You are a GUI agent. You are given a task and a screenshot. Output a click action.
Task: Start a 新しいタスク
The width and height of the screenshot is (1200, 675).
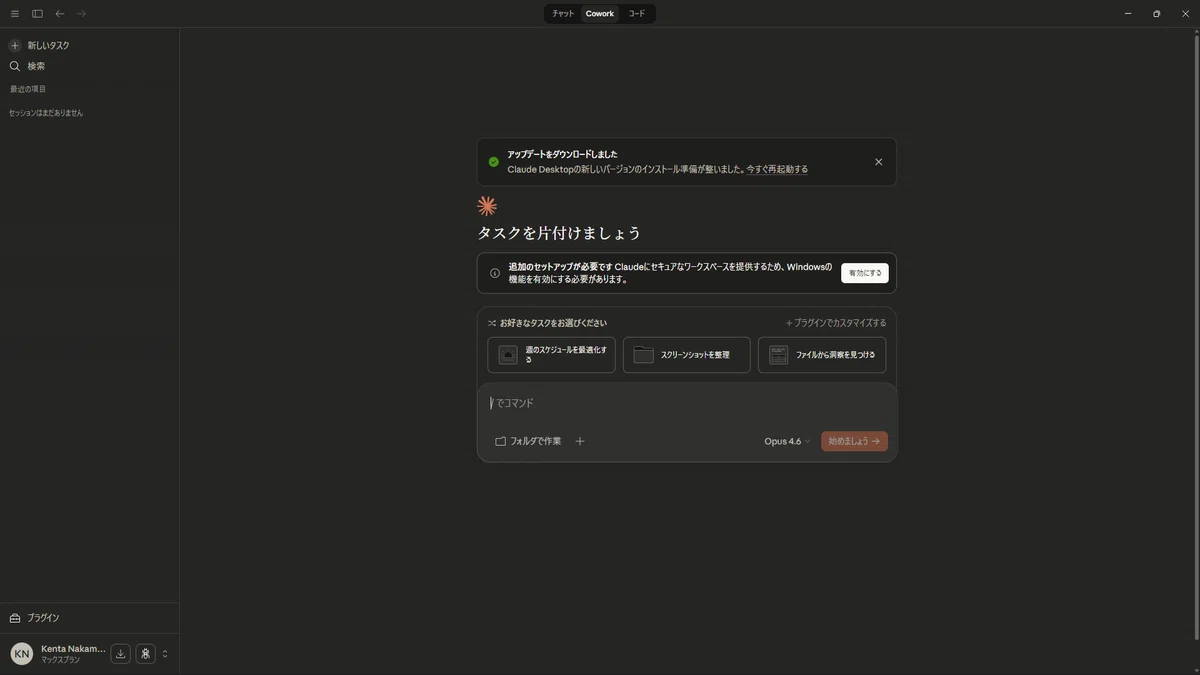40,46
